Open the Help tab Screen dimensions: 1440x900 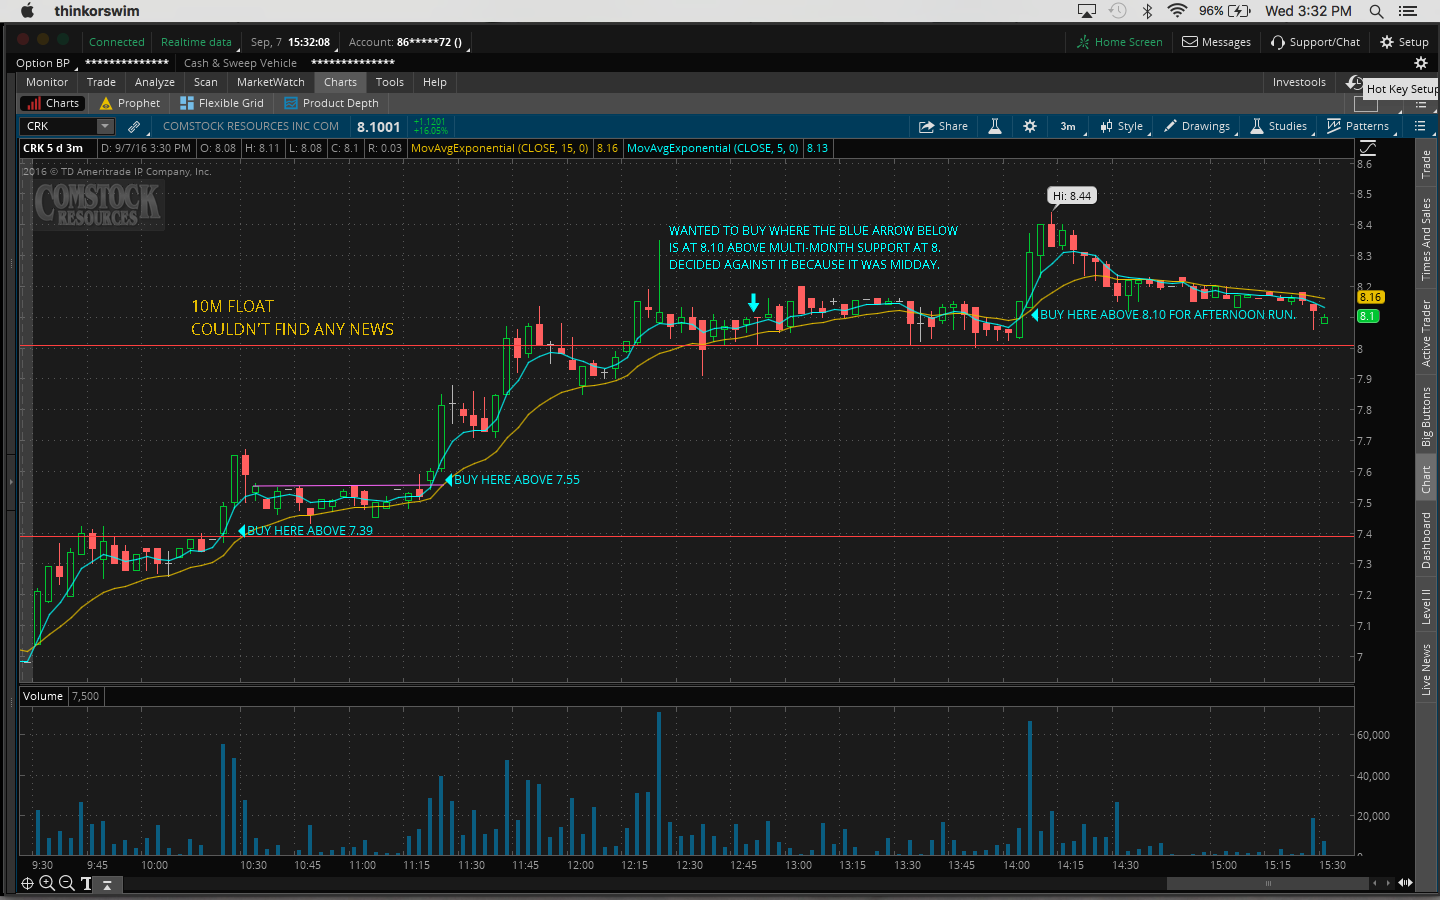(435, 82)
